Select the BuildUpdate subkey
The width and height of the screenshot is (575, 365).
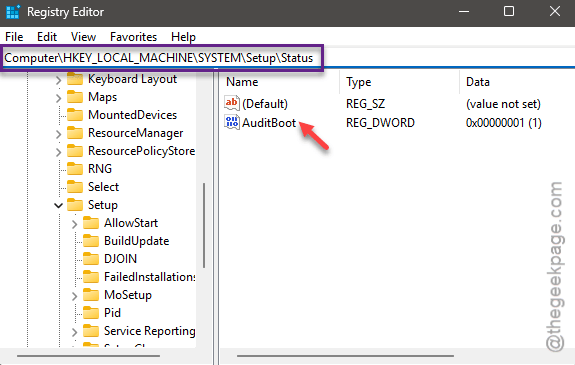tap(136, 241)
